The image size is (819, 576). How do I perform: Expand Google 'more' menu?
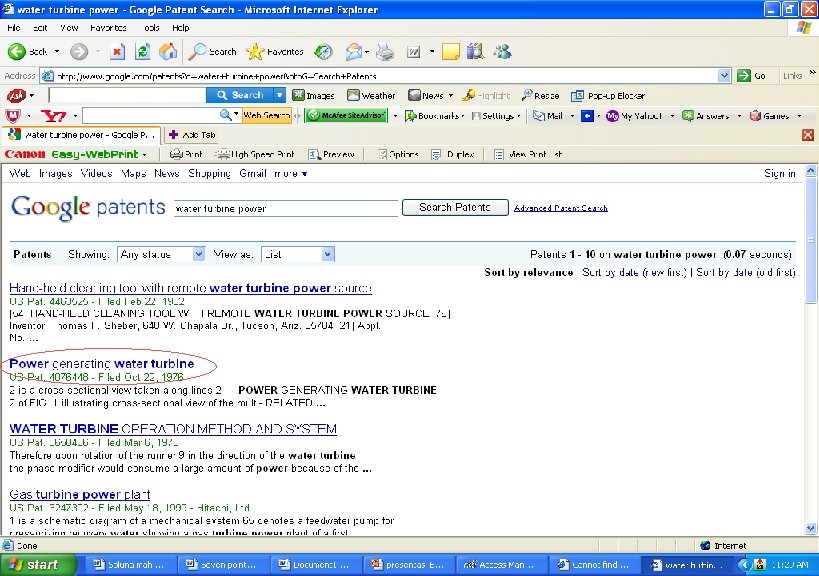click(x=291, y=173)
